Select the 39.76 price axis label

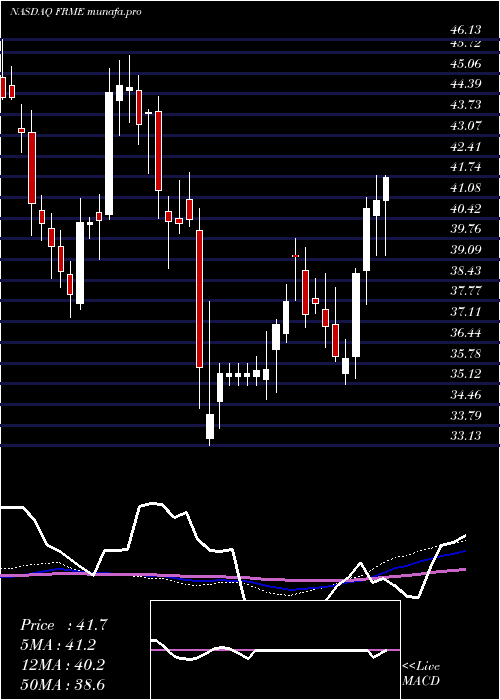click(x=466, y=229)
